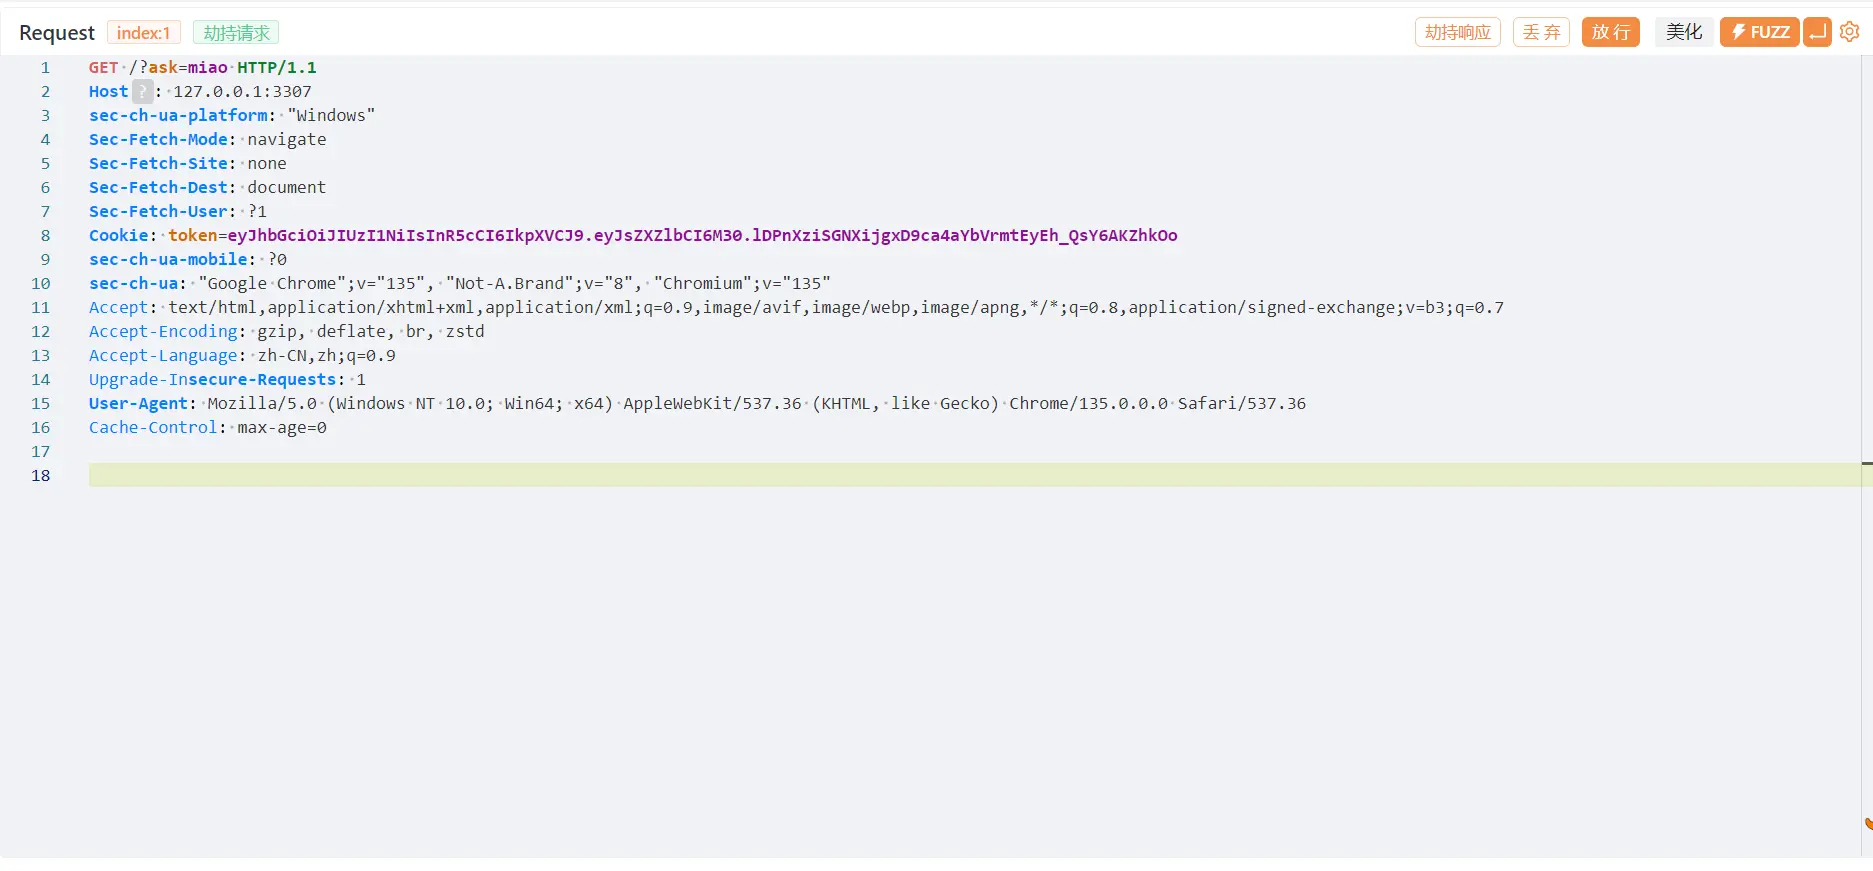Click the 丢弃 drop button
Screen dimensions: 1873x871
1541,32
